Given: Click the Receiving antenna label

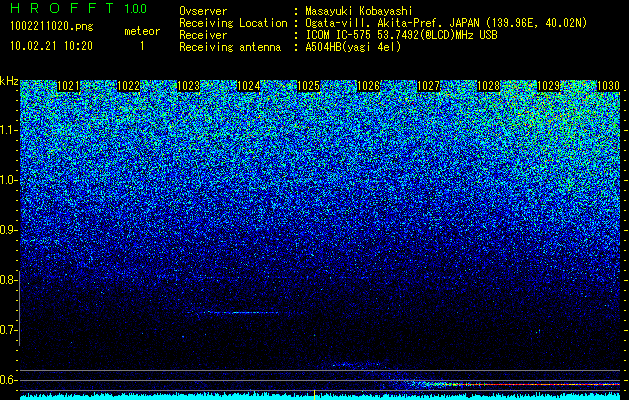Looking at the screenshot, I should click(230, 47).
